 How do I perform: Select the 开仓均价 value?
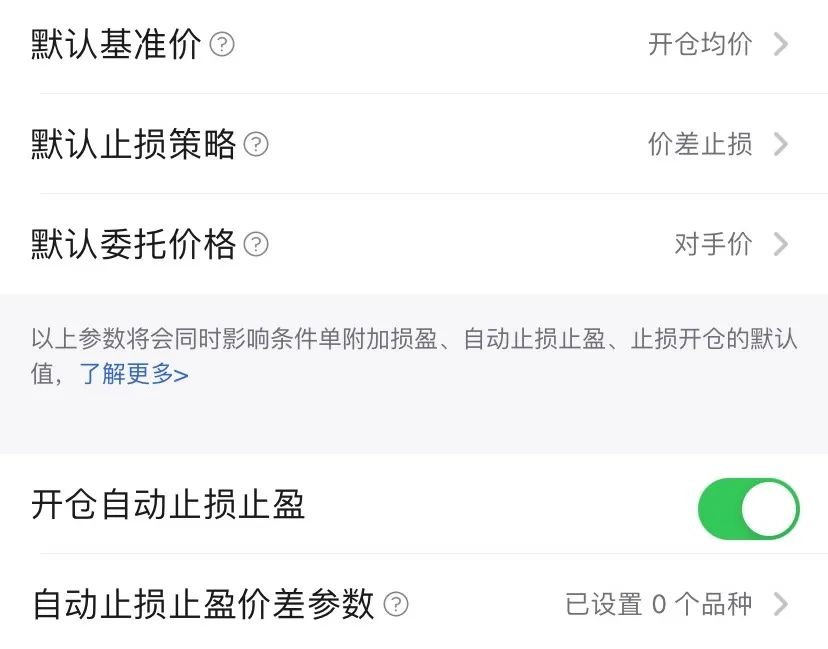(700, 45)
